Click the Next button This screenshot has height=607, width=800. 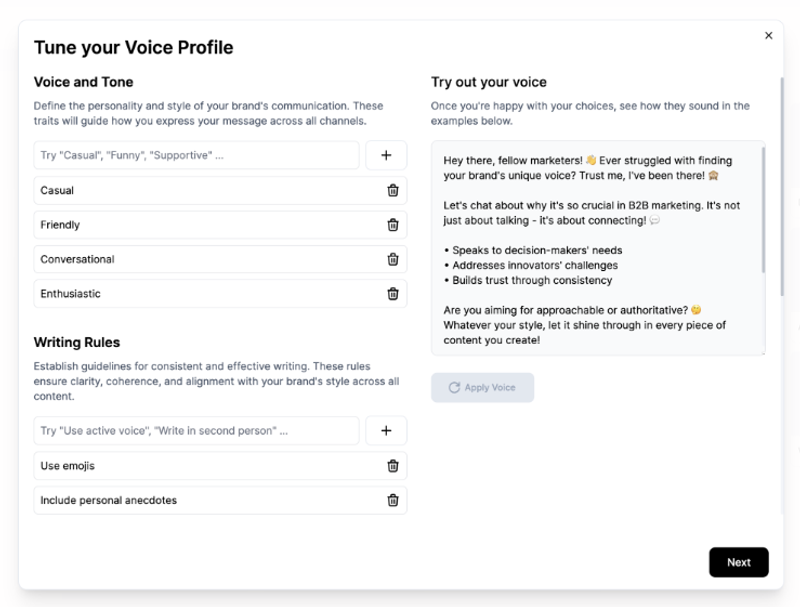pos(738,562)
